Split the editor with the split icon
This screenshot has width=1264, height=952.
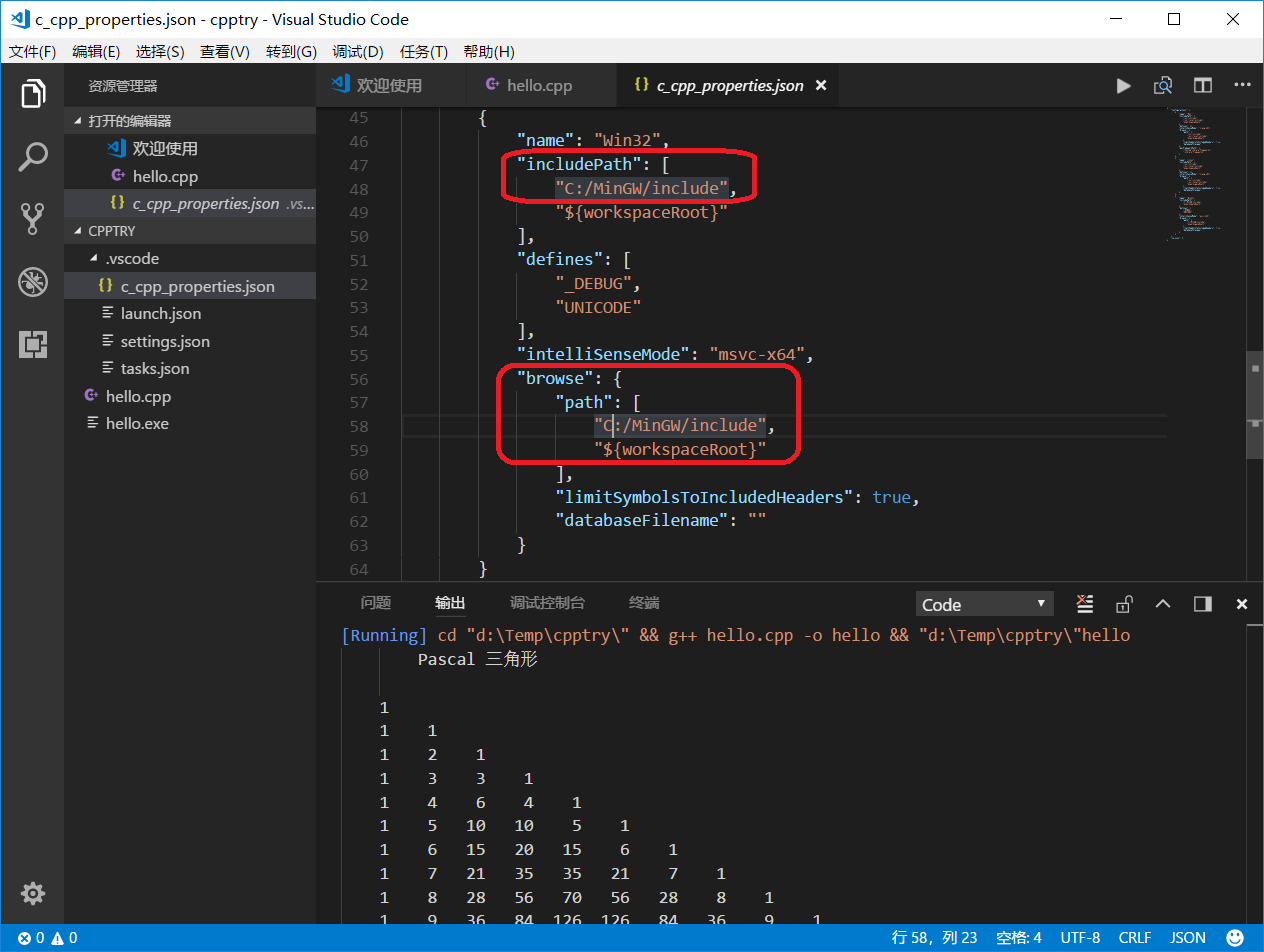pos(1203,86)
